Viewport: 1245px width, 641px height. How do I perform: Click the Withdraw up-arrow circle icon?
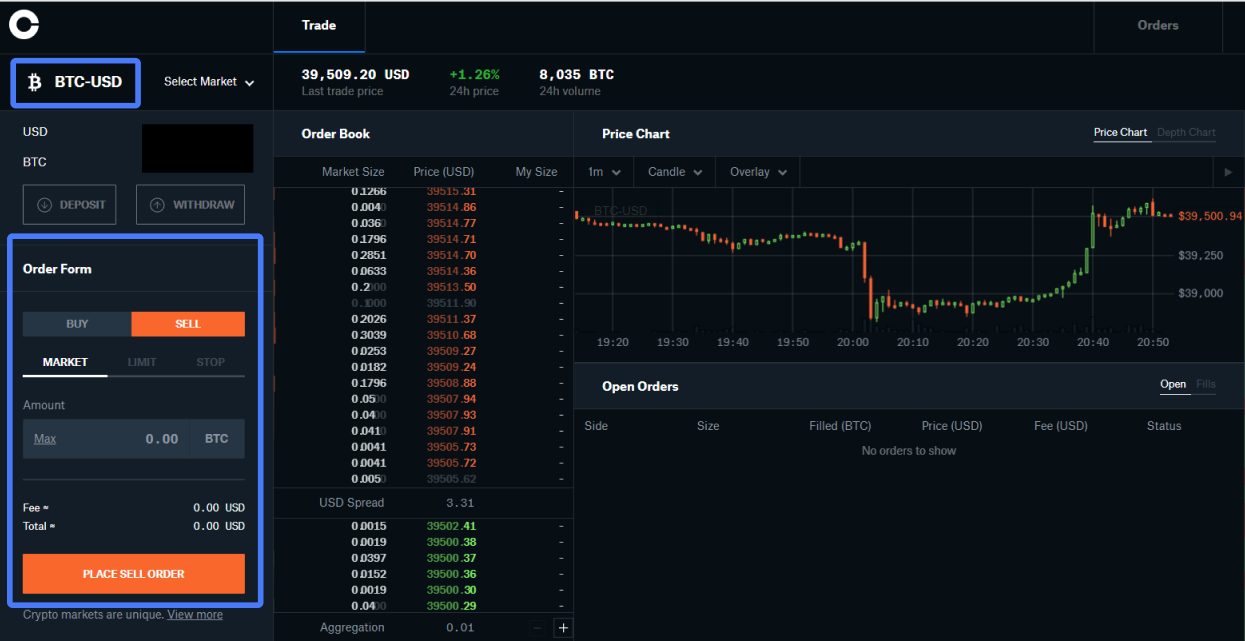tap(157, 205)
